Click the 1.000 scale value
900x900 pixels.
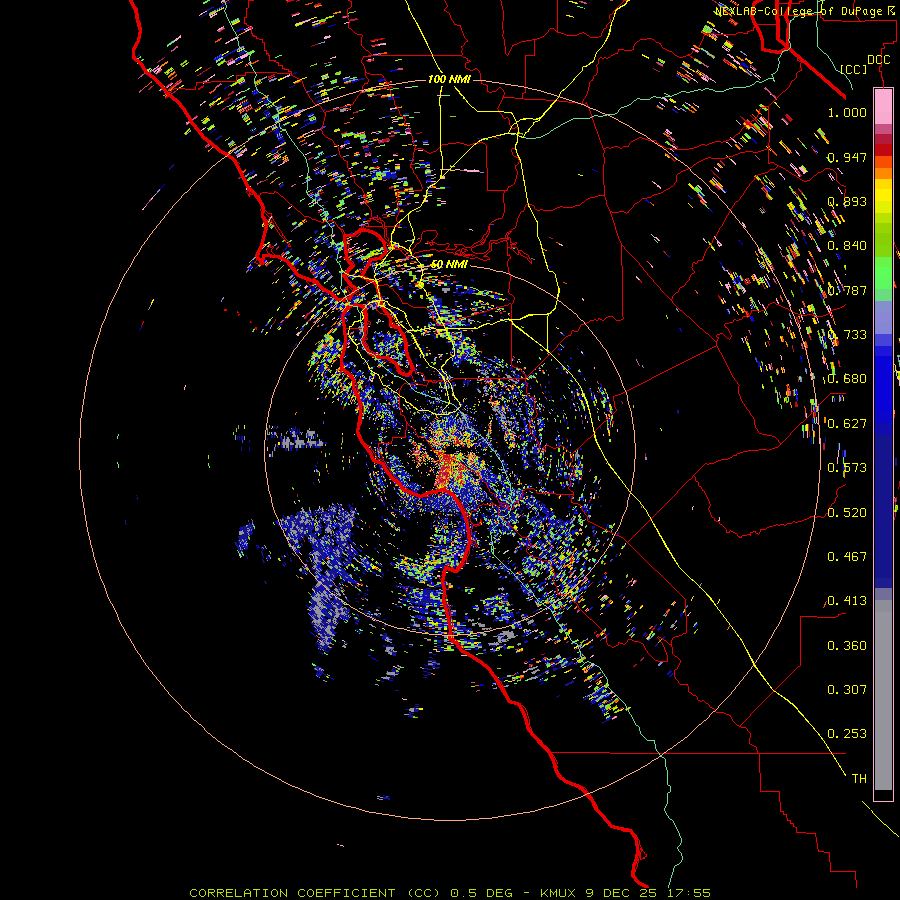tap(847, 112)
